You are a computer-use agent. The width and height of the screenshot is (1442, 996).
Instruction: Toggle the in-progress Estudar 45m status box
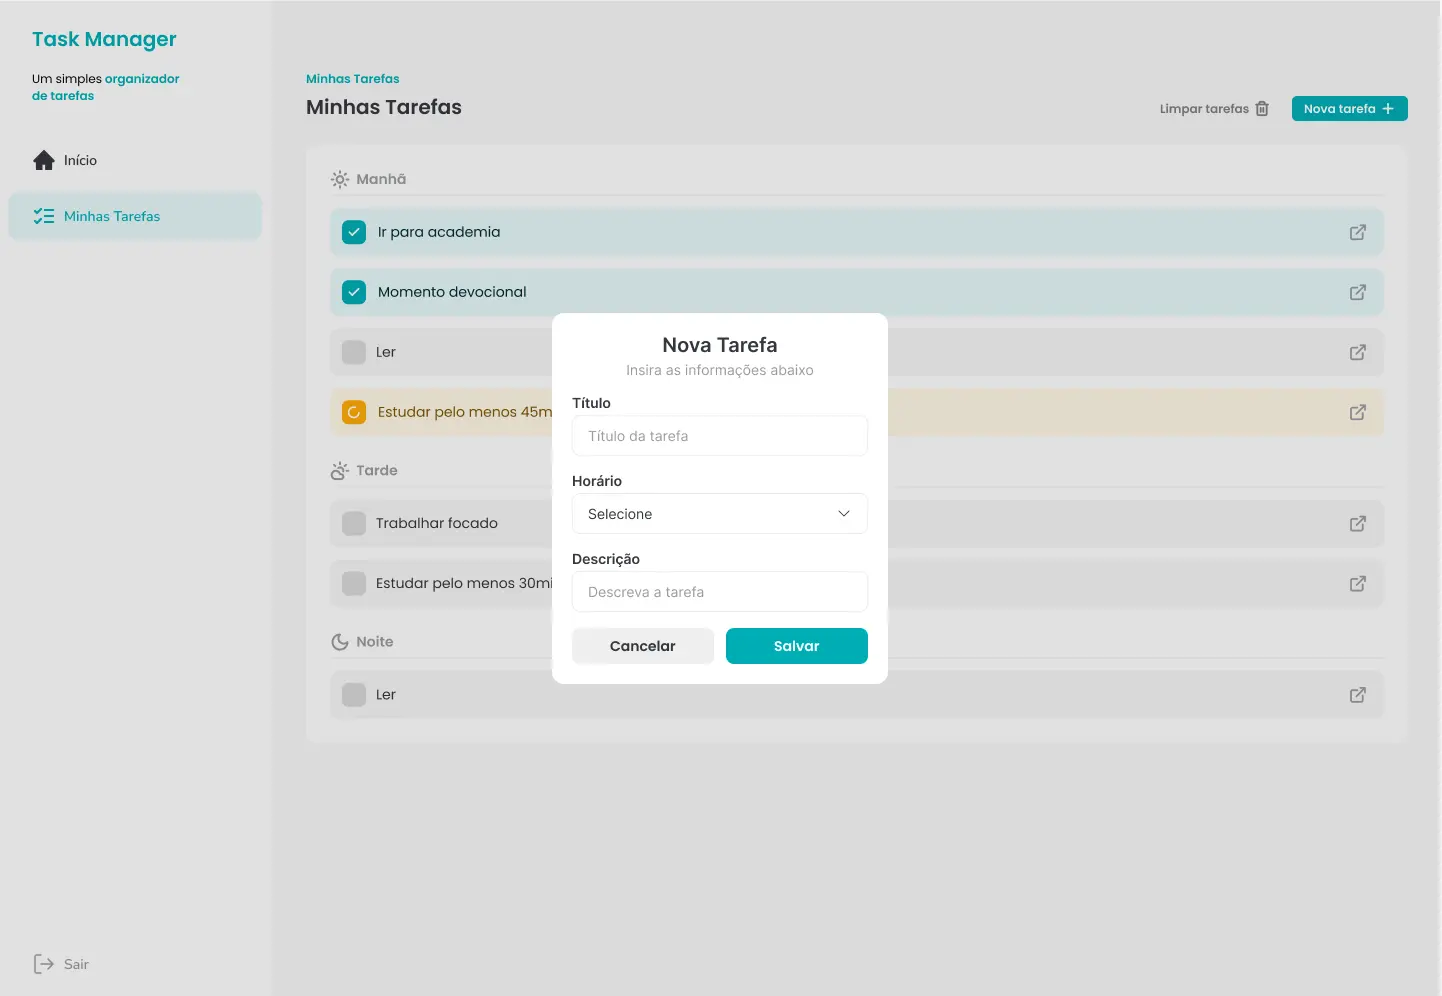(354, 412)
